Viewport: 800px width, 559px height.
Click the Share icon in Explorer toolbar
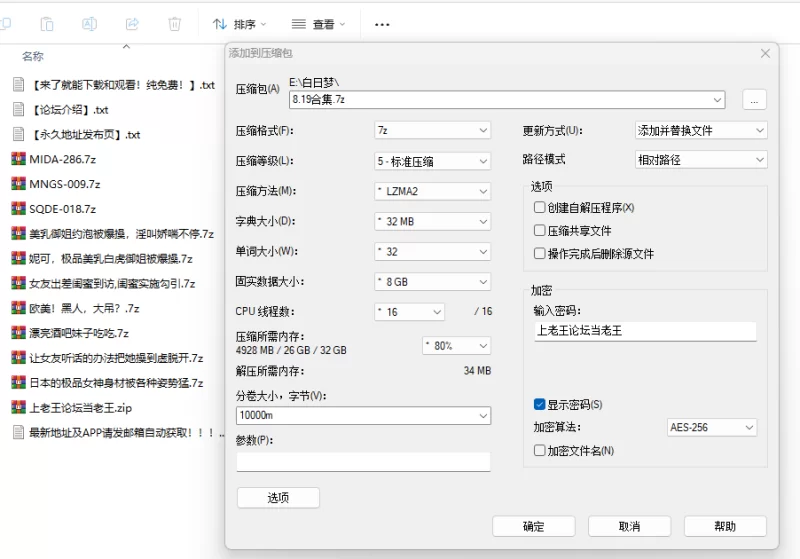coord(132,24)
